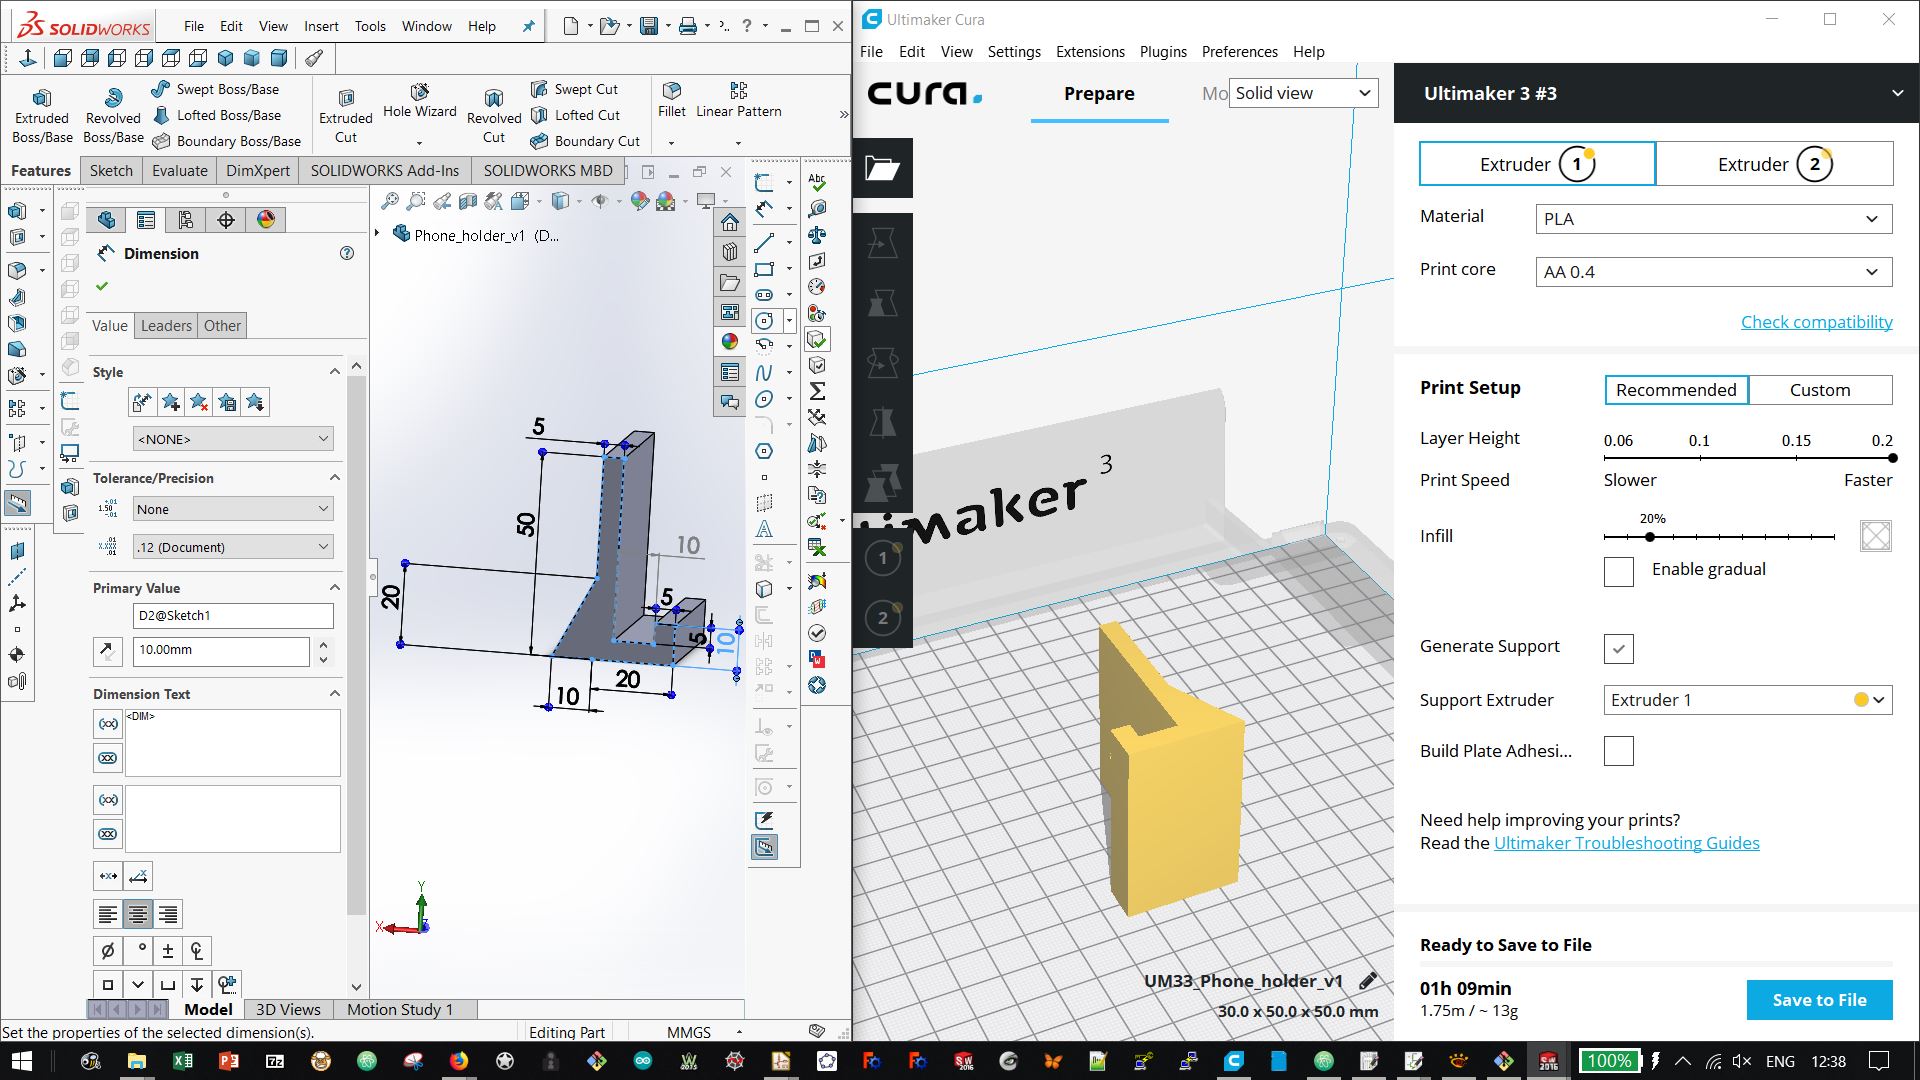Image resolution: width=1920 pixels, height=1080 pixels.
Task: Switch to Recommended print setup mode
Action: coord(1677,390)
